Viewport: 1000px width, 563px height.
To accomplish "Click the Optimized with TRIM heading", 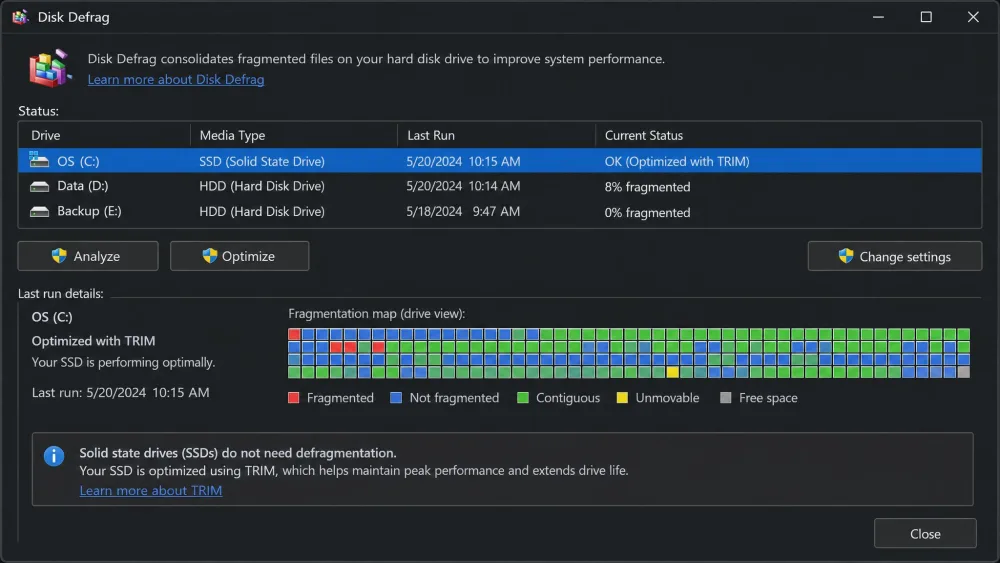I will tap(93, 341).
